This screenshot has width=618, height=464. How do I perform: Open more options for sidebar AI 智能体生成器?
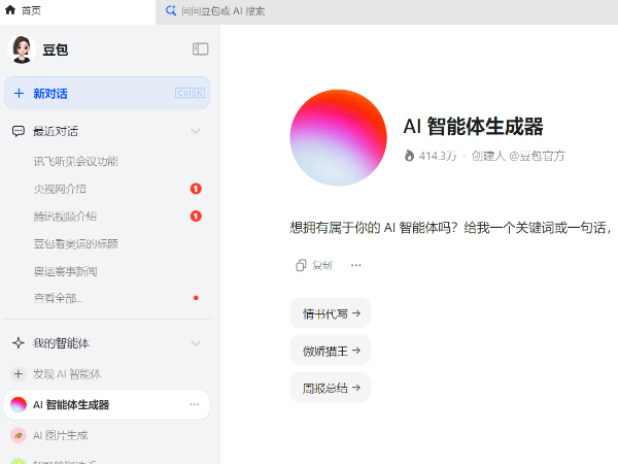pos(194,404)
